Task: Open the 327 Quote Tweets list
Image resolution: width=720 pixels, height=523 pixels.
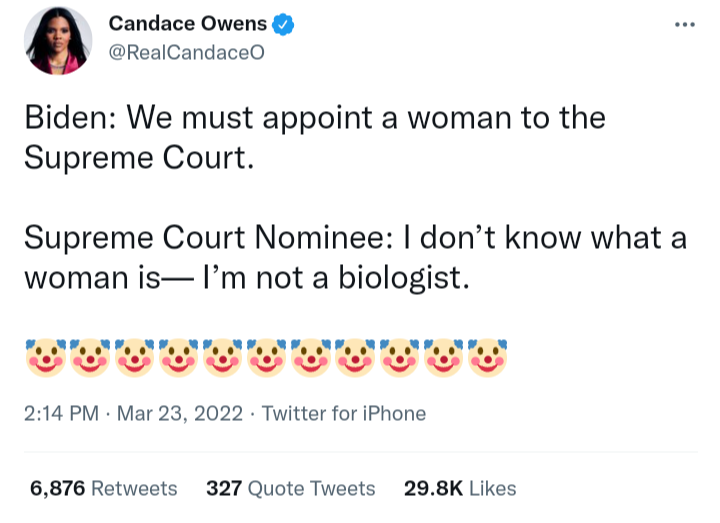Action: tap(290, 488)
